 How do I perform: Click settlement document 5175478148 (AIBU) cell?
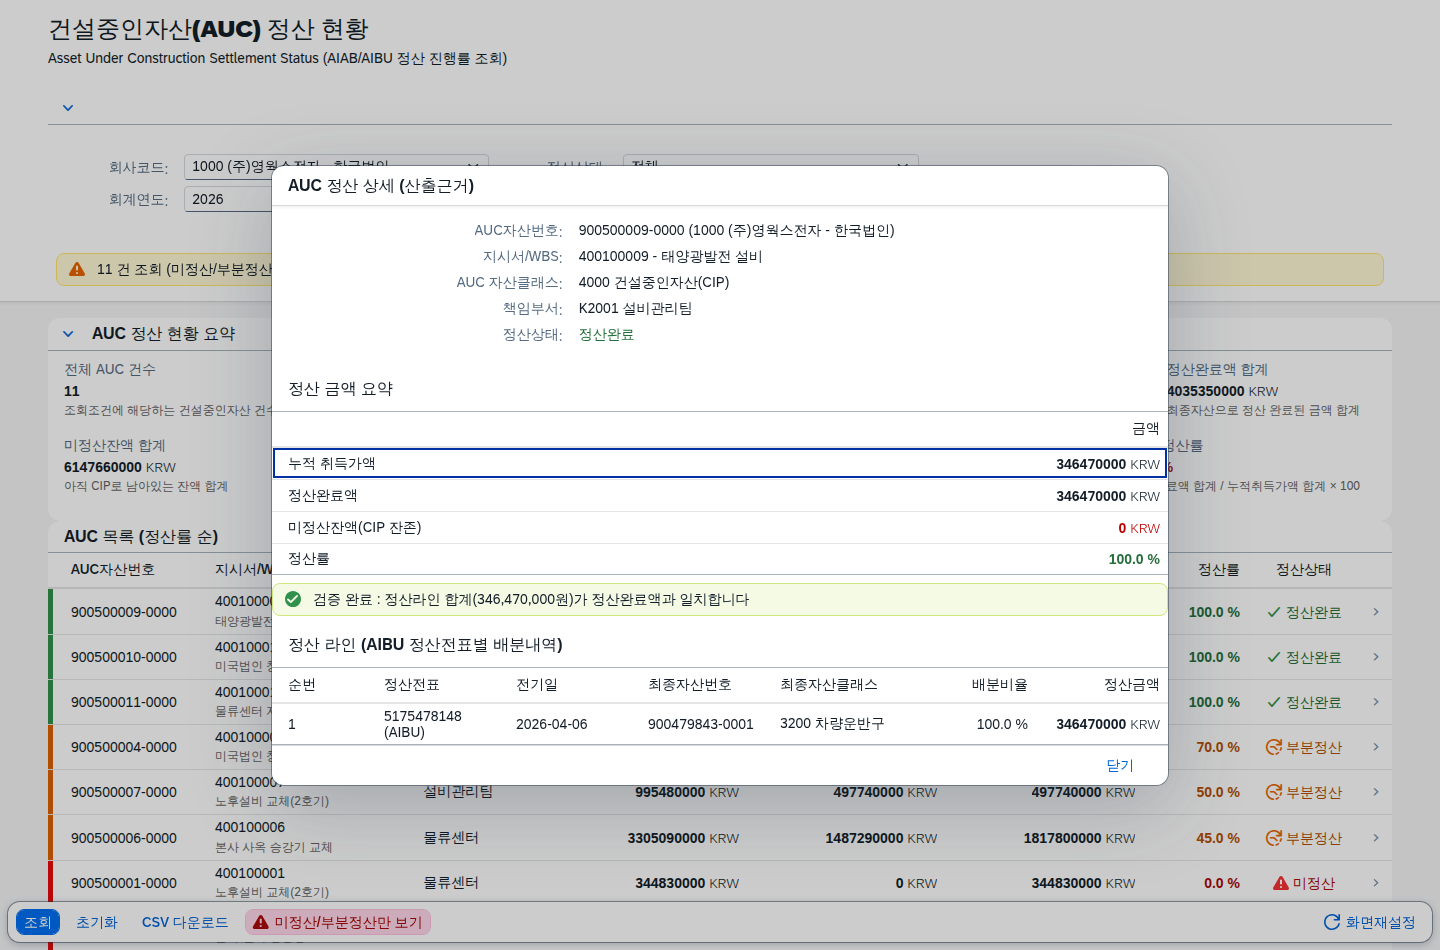coord(423,724)
